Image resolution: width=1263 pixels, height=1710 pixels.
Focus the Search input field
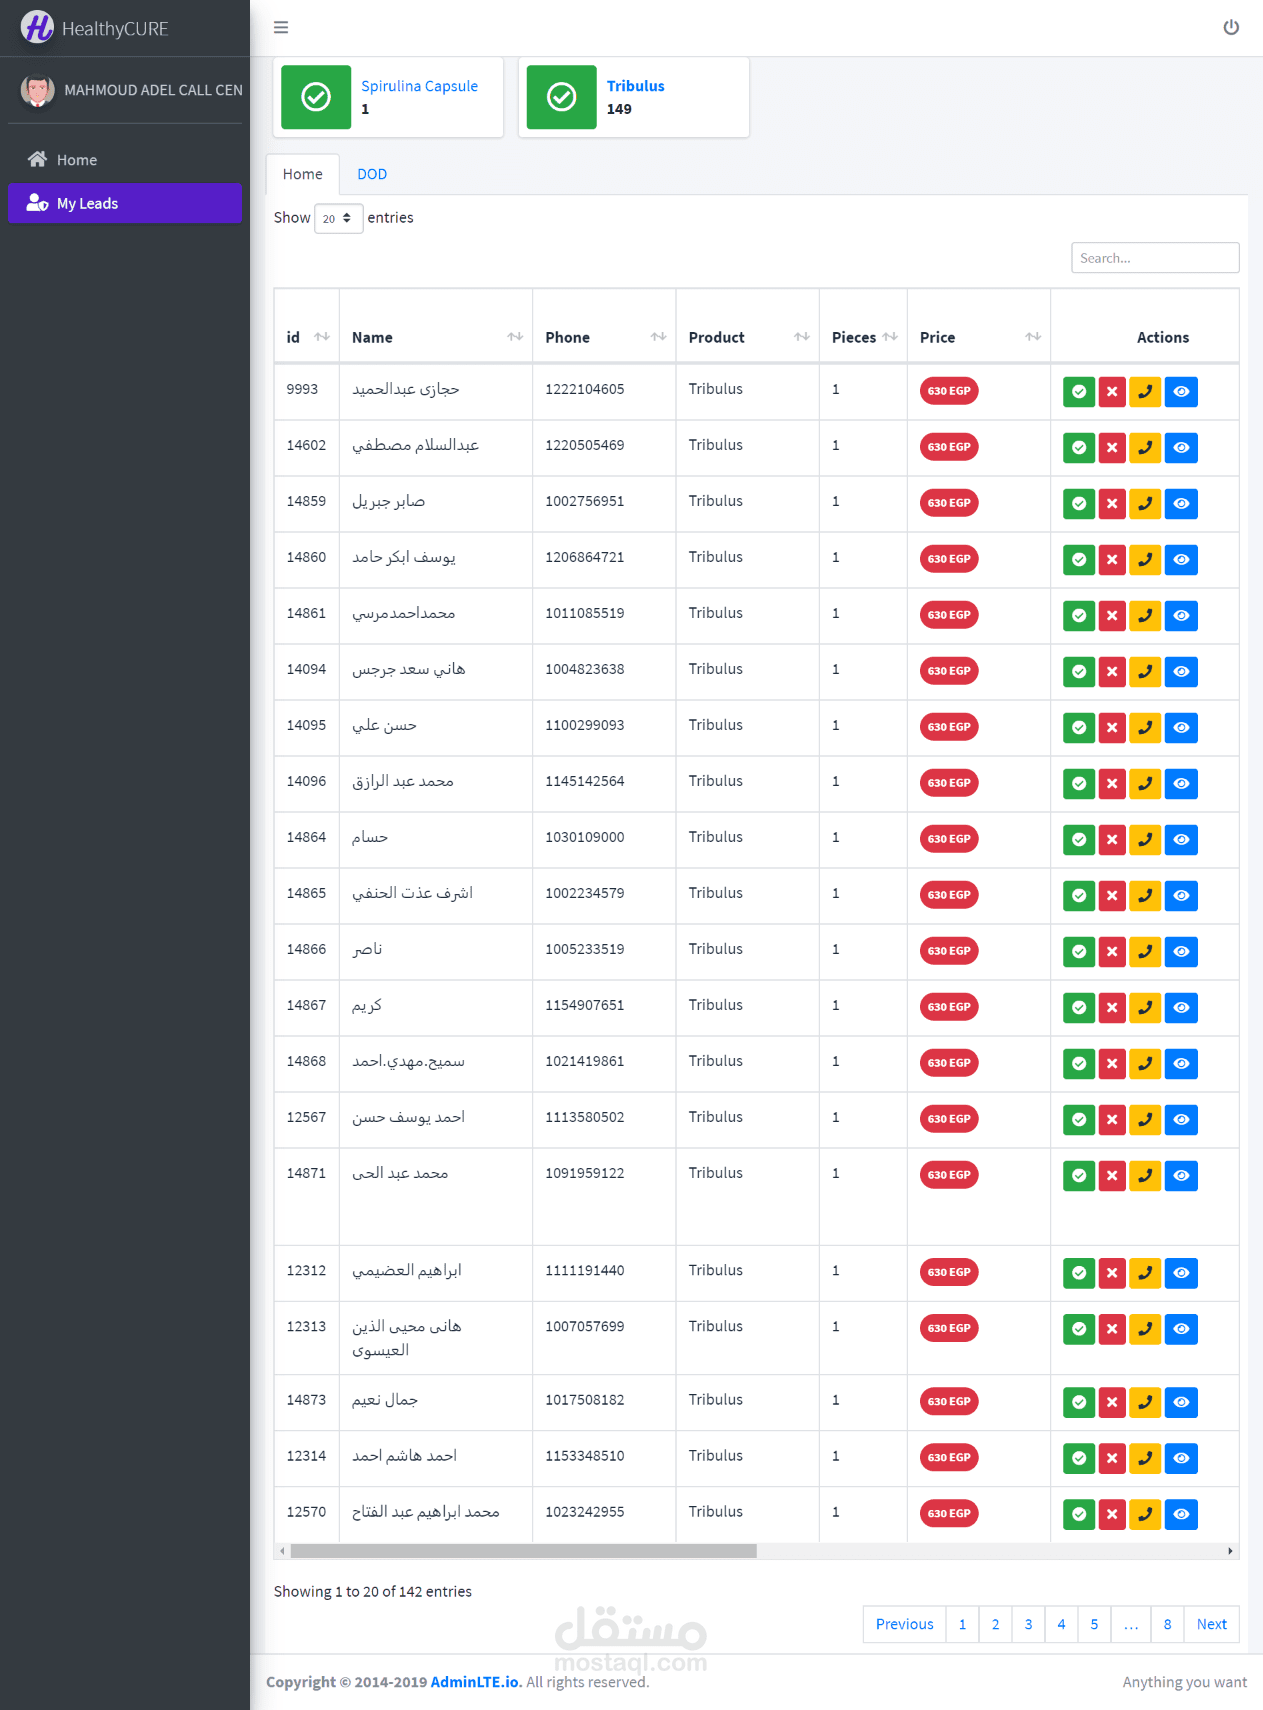[1155, 258]
